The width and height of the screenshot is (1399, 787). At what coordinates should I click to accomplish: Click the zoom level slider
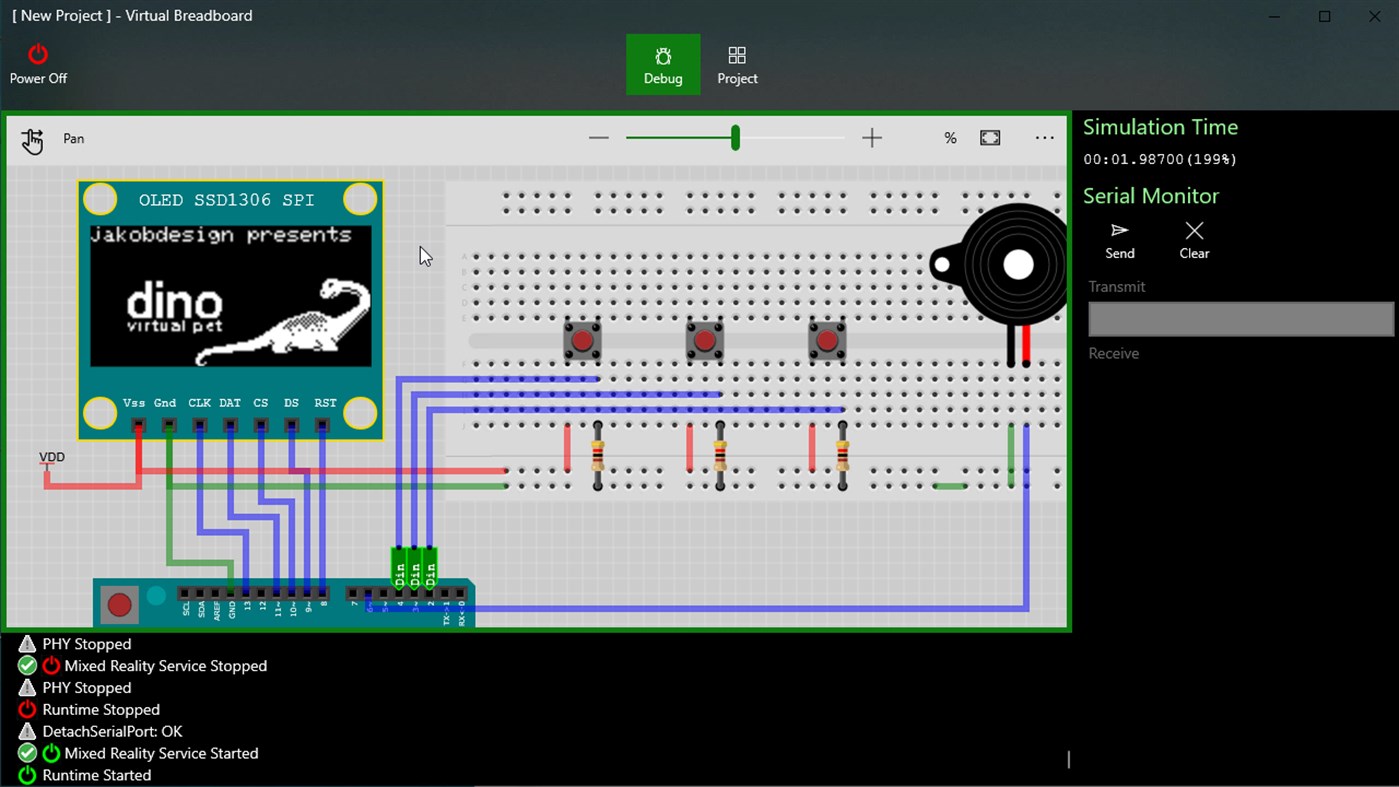(x=735, y=137)
